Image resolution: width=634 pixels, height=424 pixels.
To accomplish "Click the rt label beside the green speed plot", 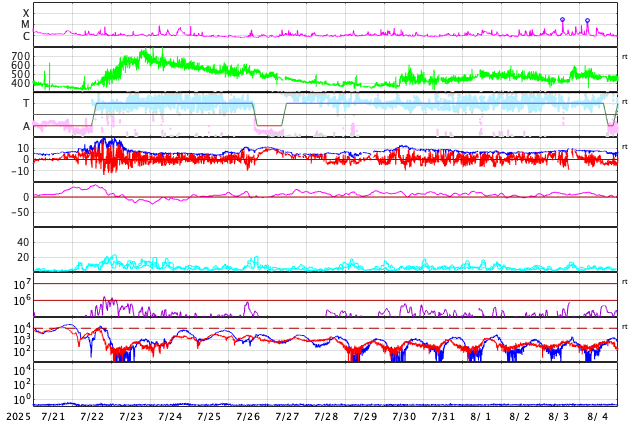I will click(x=625, y=57).
